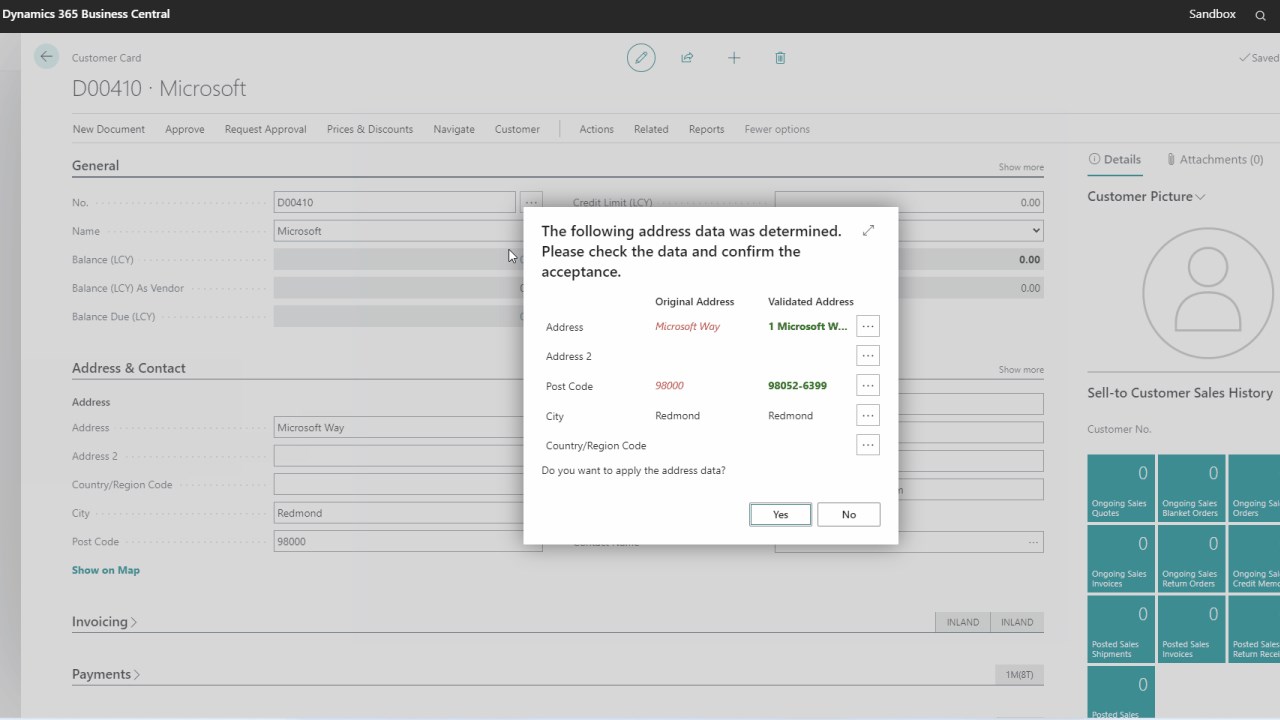Open the Ongoing Sales Return Orders tile

click(x=1191, y=558)
